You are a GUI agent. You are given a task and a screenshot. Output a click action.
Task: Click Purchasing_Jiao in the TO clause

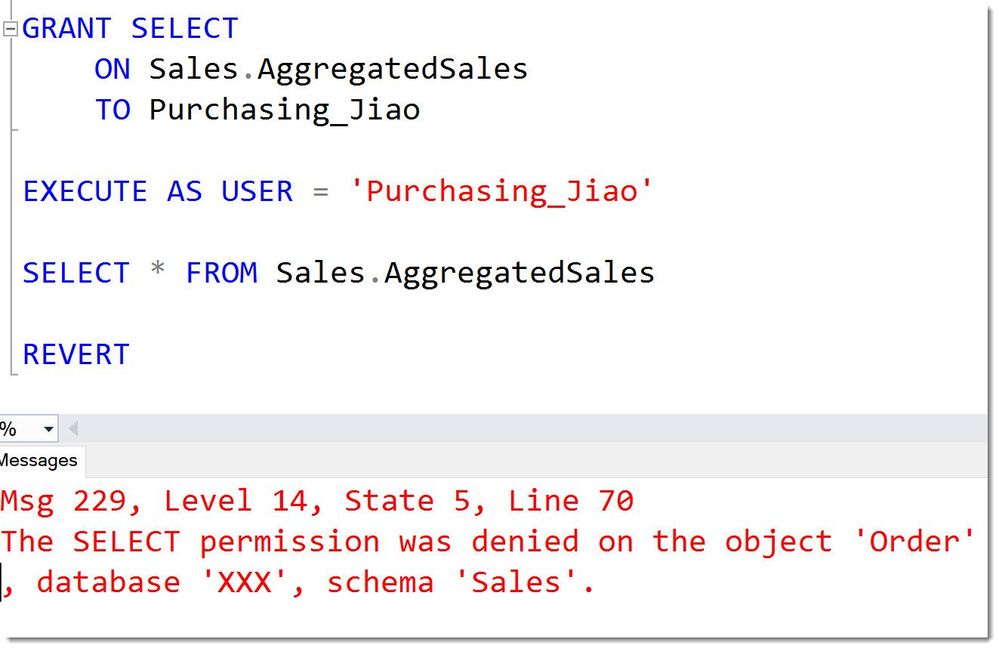(x=284, y=109)
